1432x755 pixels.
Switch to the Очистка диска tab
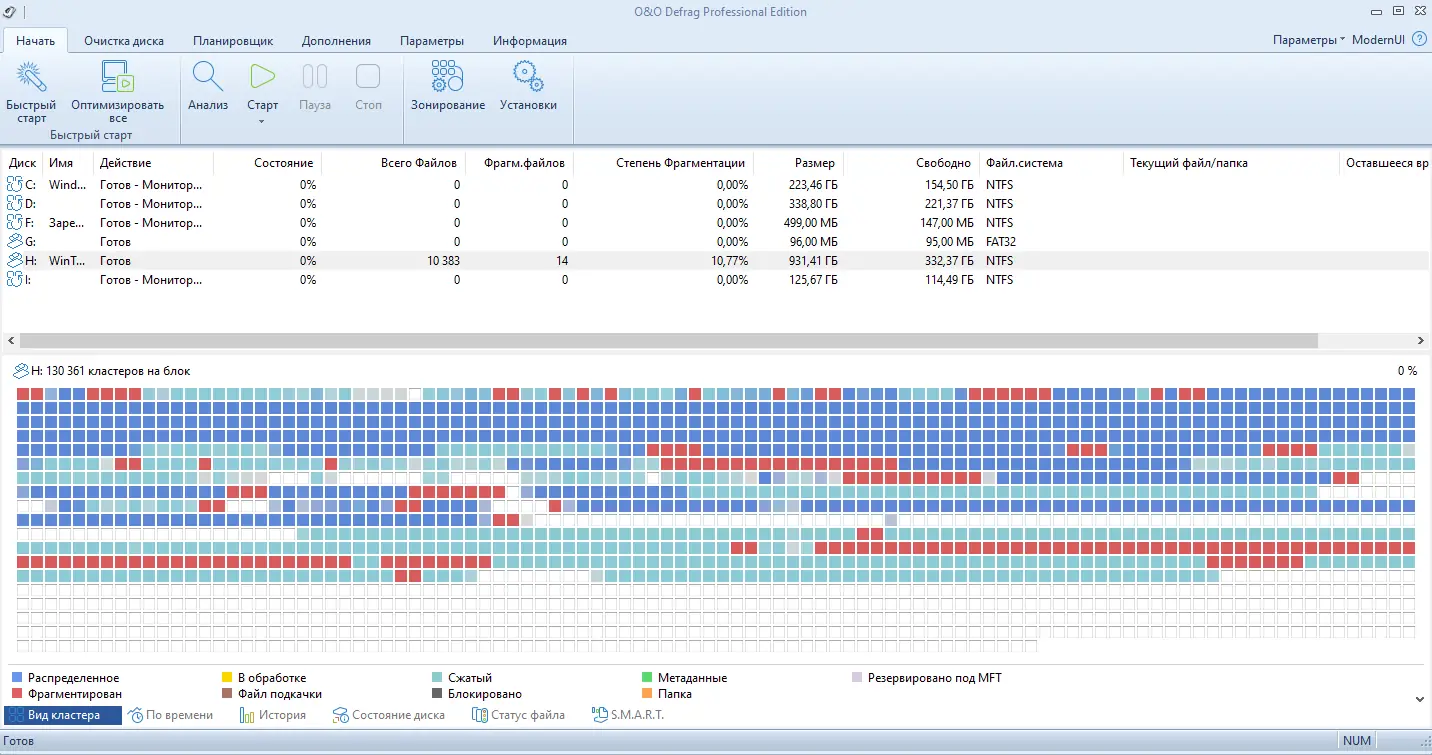(124, 41)
